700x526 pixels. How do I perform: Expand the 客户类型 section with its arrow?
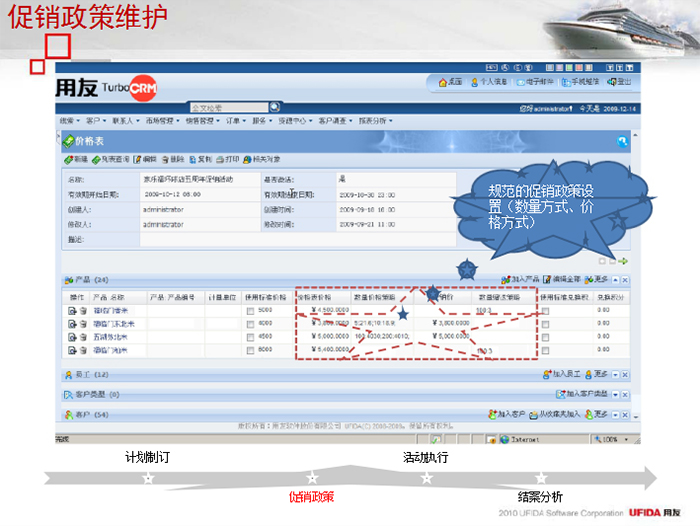[x=616, y=394]
